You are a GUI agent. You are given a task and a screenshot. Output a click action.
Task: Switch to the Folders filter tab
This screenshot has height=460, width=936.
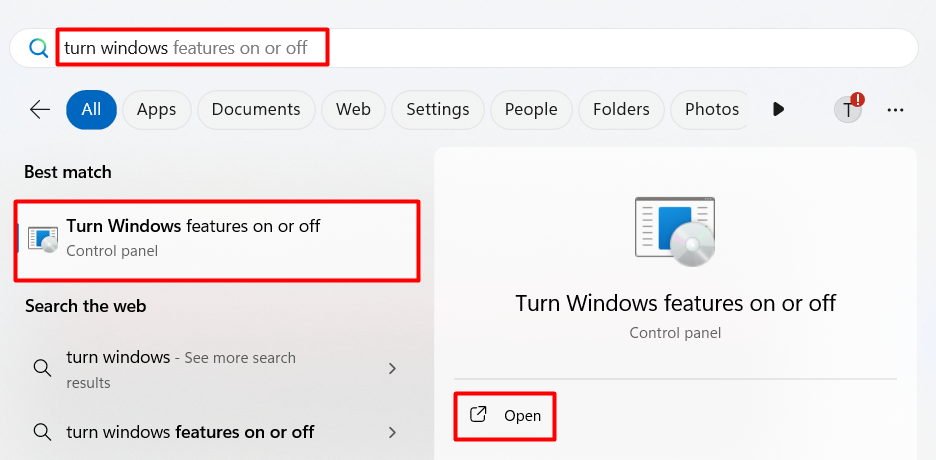point(621,110)
